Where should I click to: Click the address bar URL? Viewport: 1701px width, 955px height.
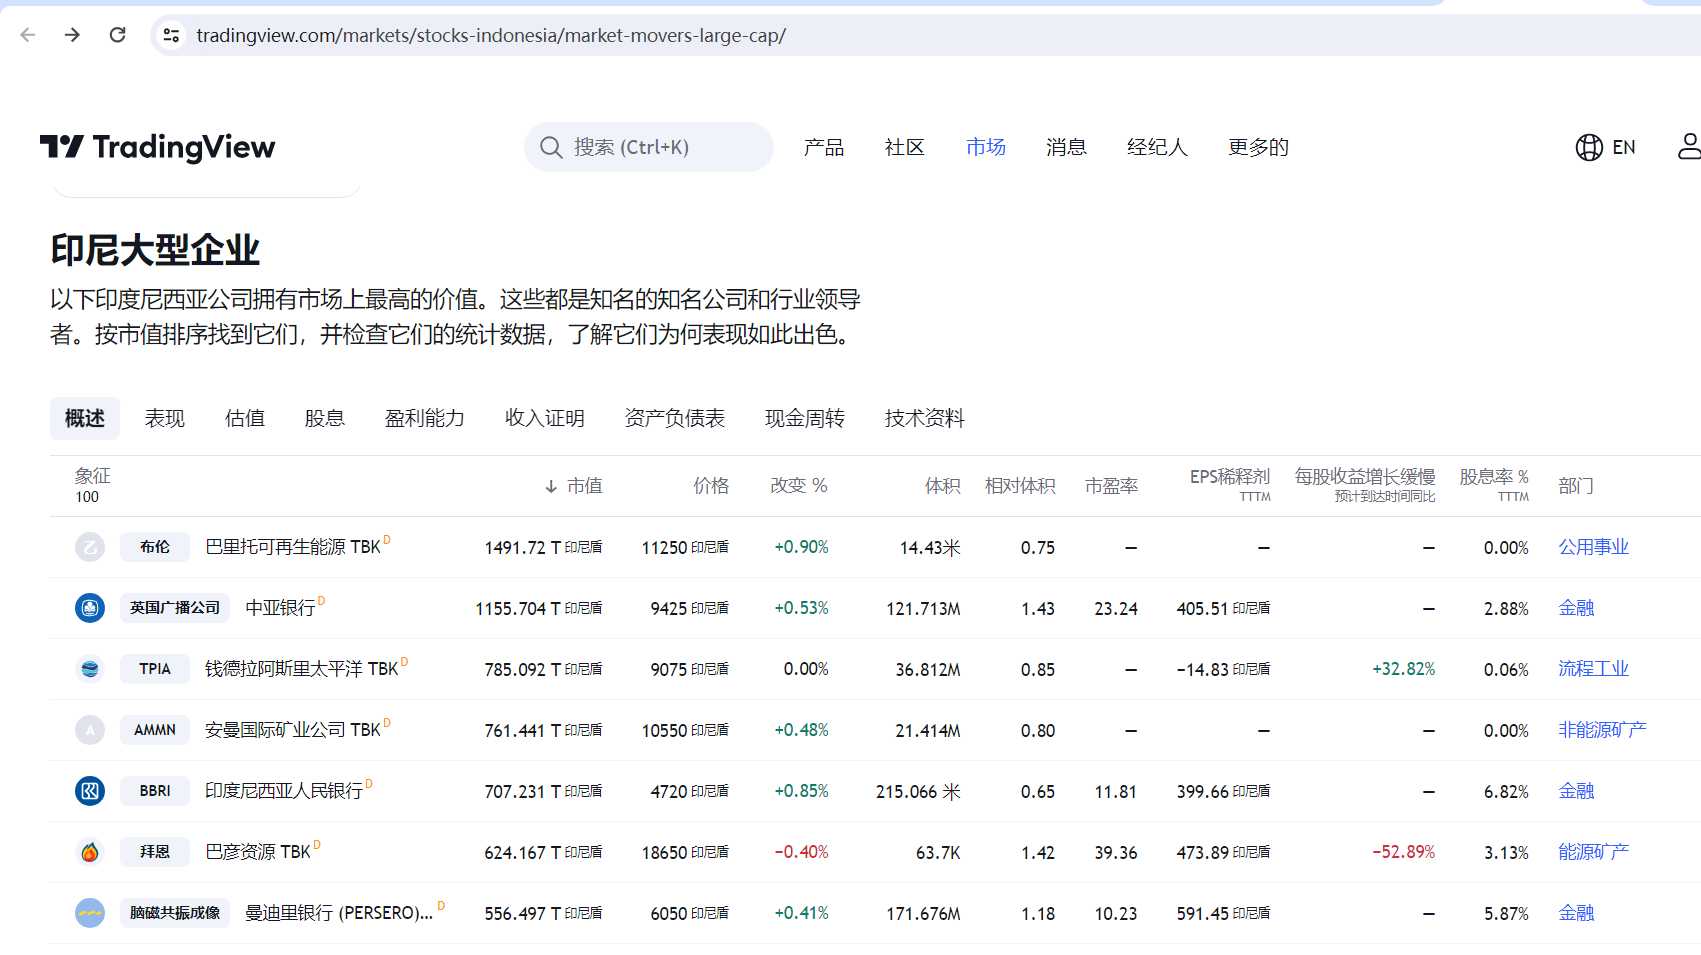(x=491, y=35)
